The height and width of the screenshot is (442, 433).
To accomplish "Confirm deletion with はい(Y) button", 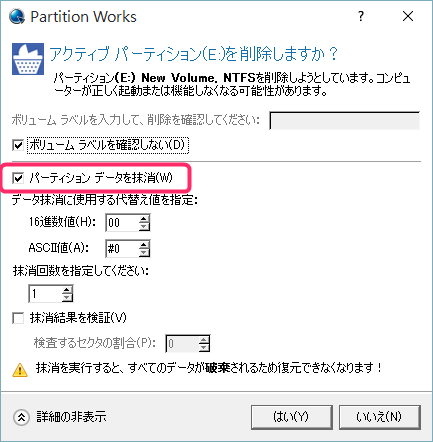I will (292, 417).
